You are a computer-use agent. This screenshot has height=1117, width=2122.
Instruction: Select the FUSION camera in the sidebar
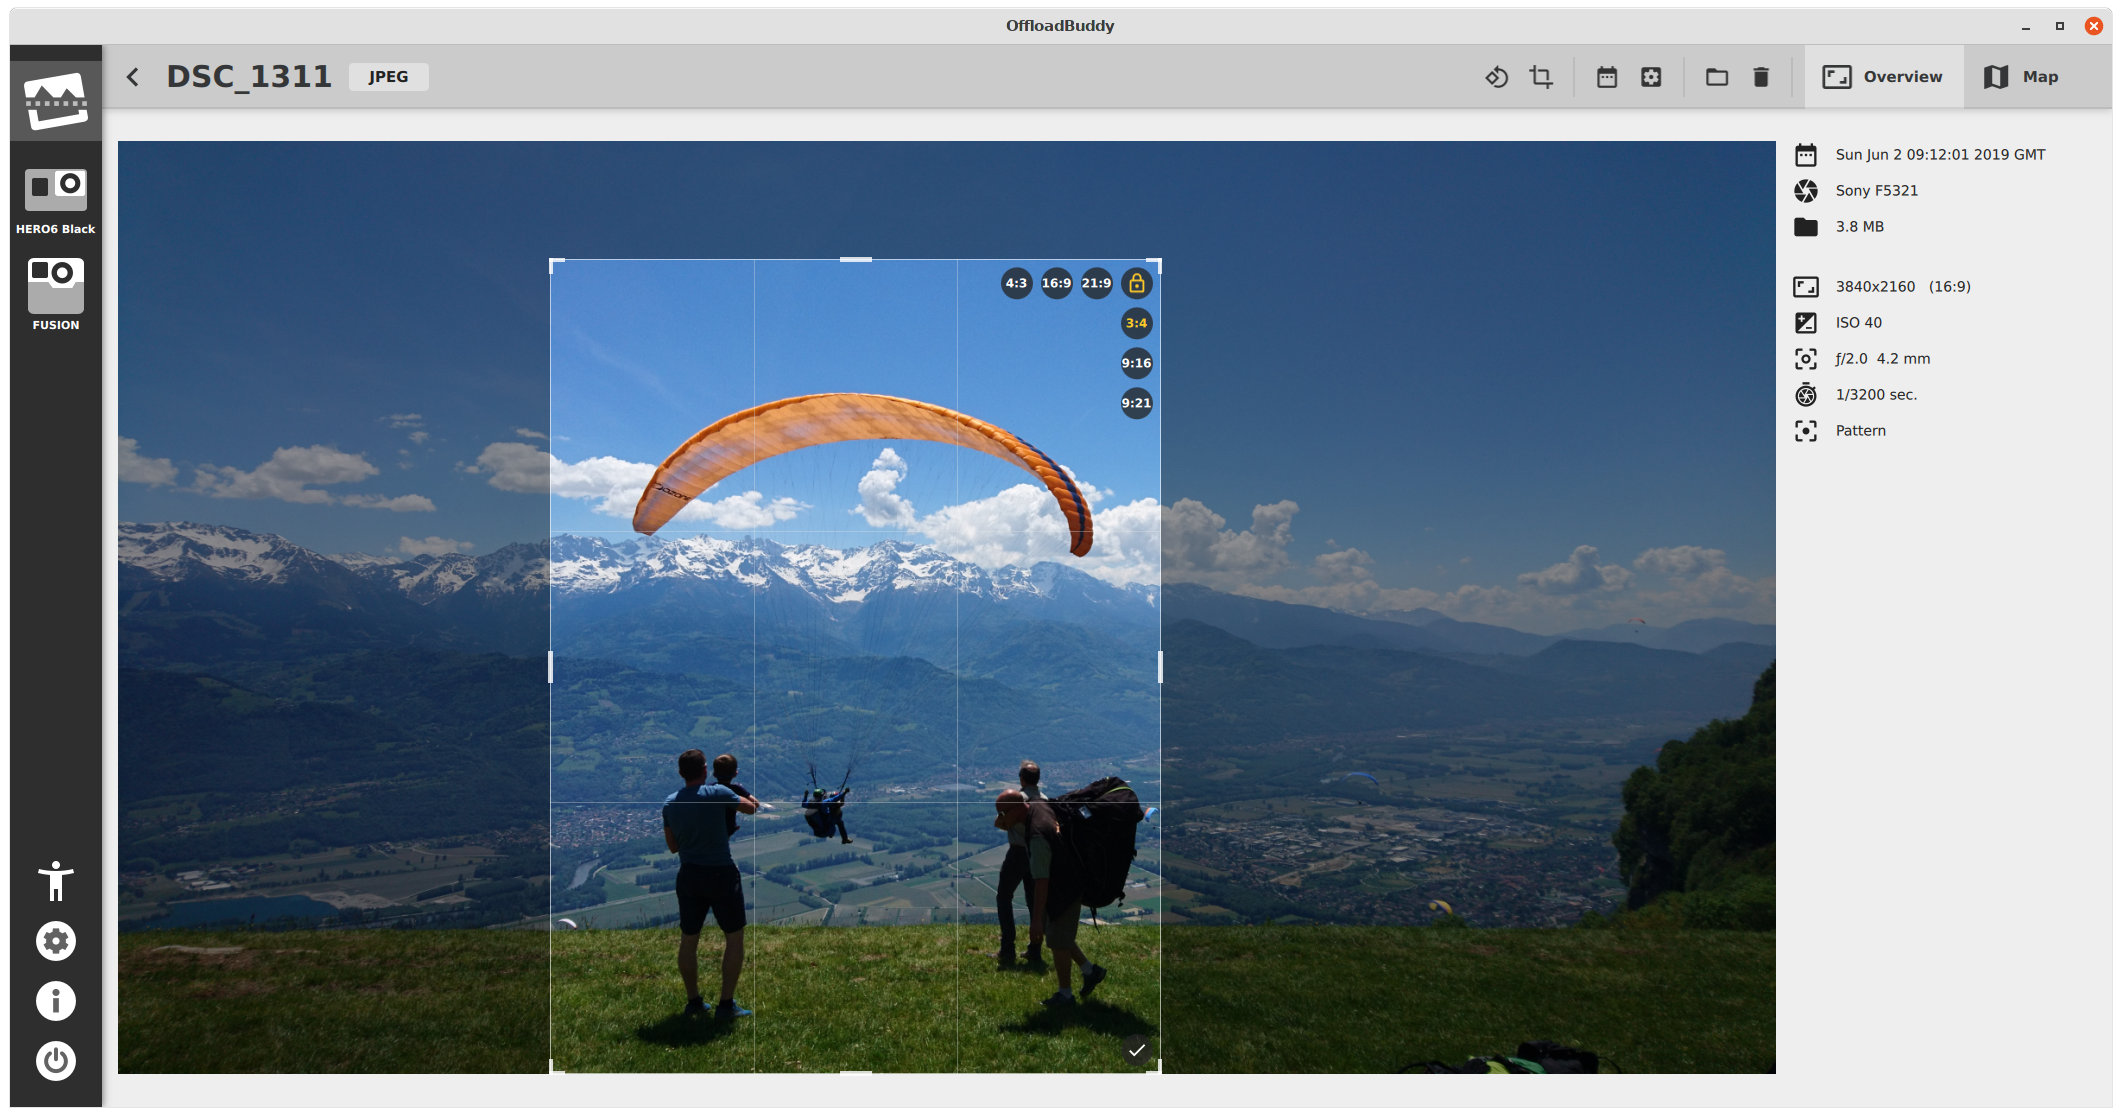[x=56, y=294]
